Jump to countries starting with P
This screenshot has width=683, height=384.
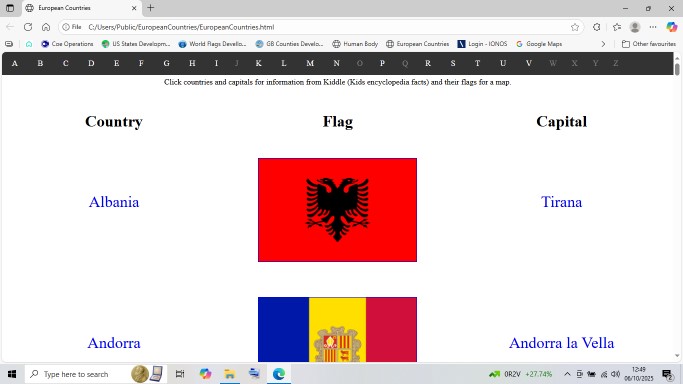[382, 63]
